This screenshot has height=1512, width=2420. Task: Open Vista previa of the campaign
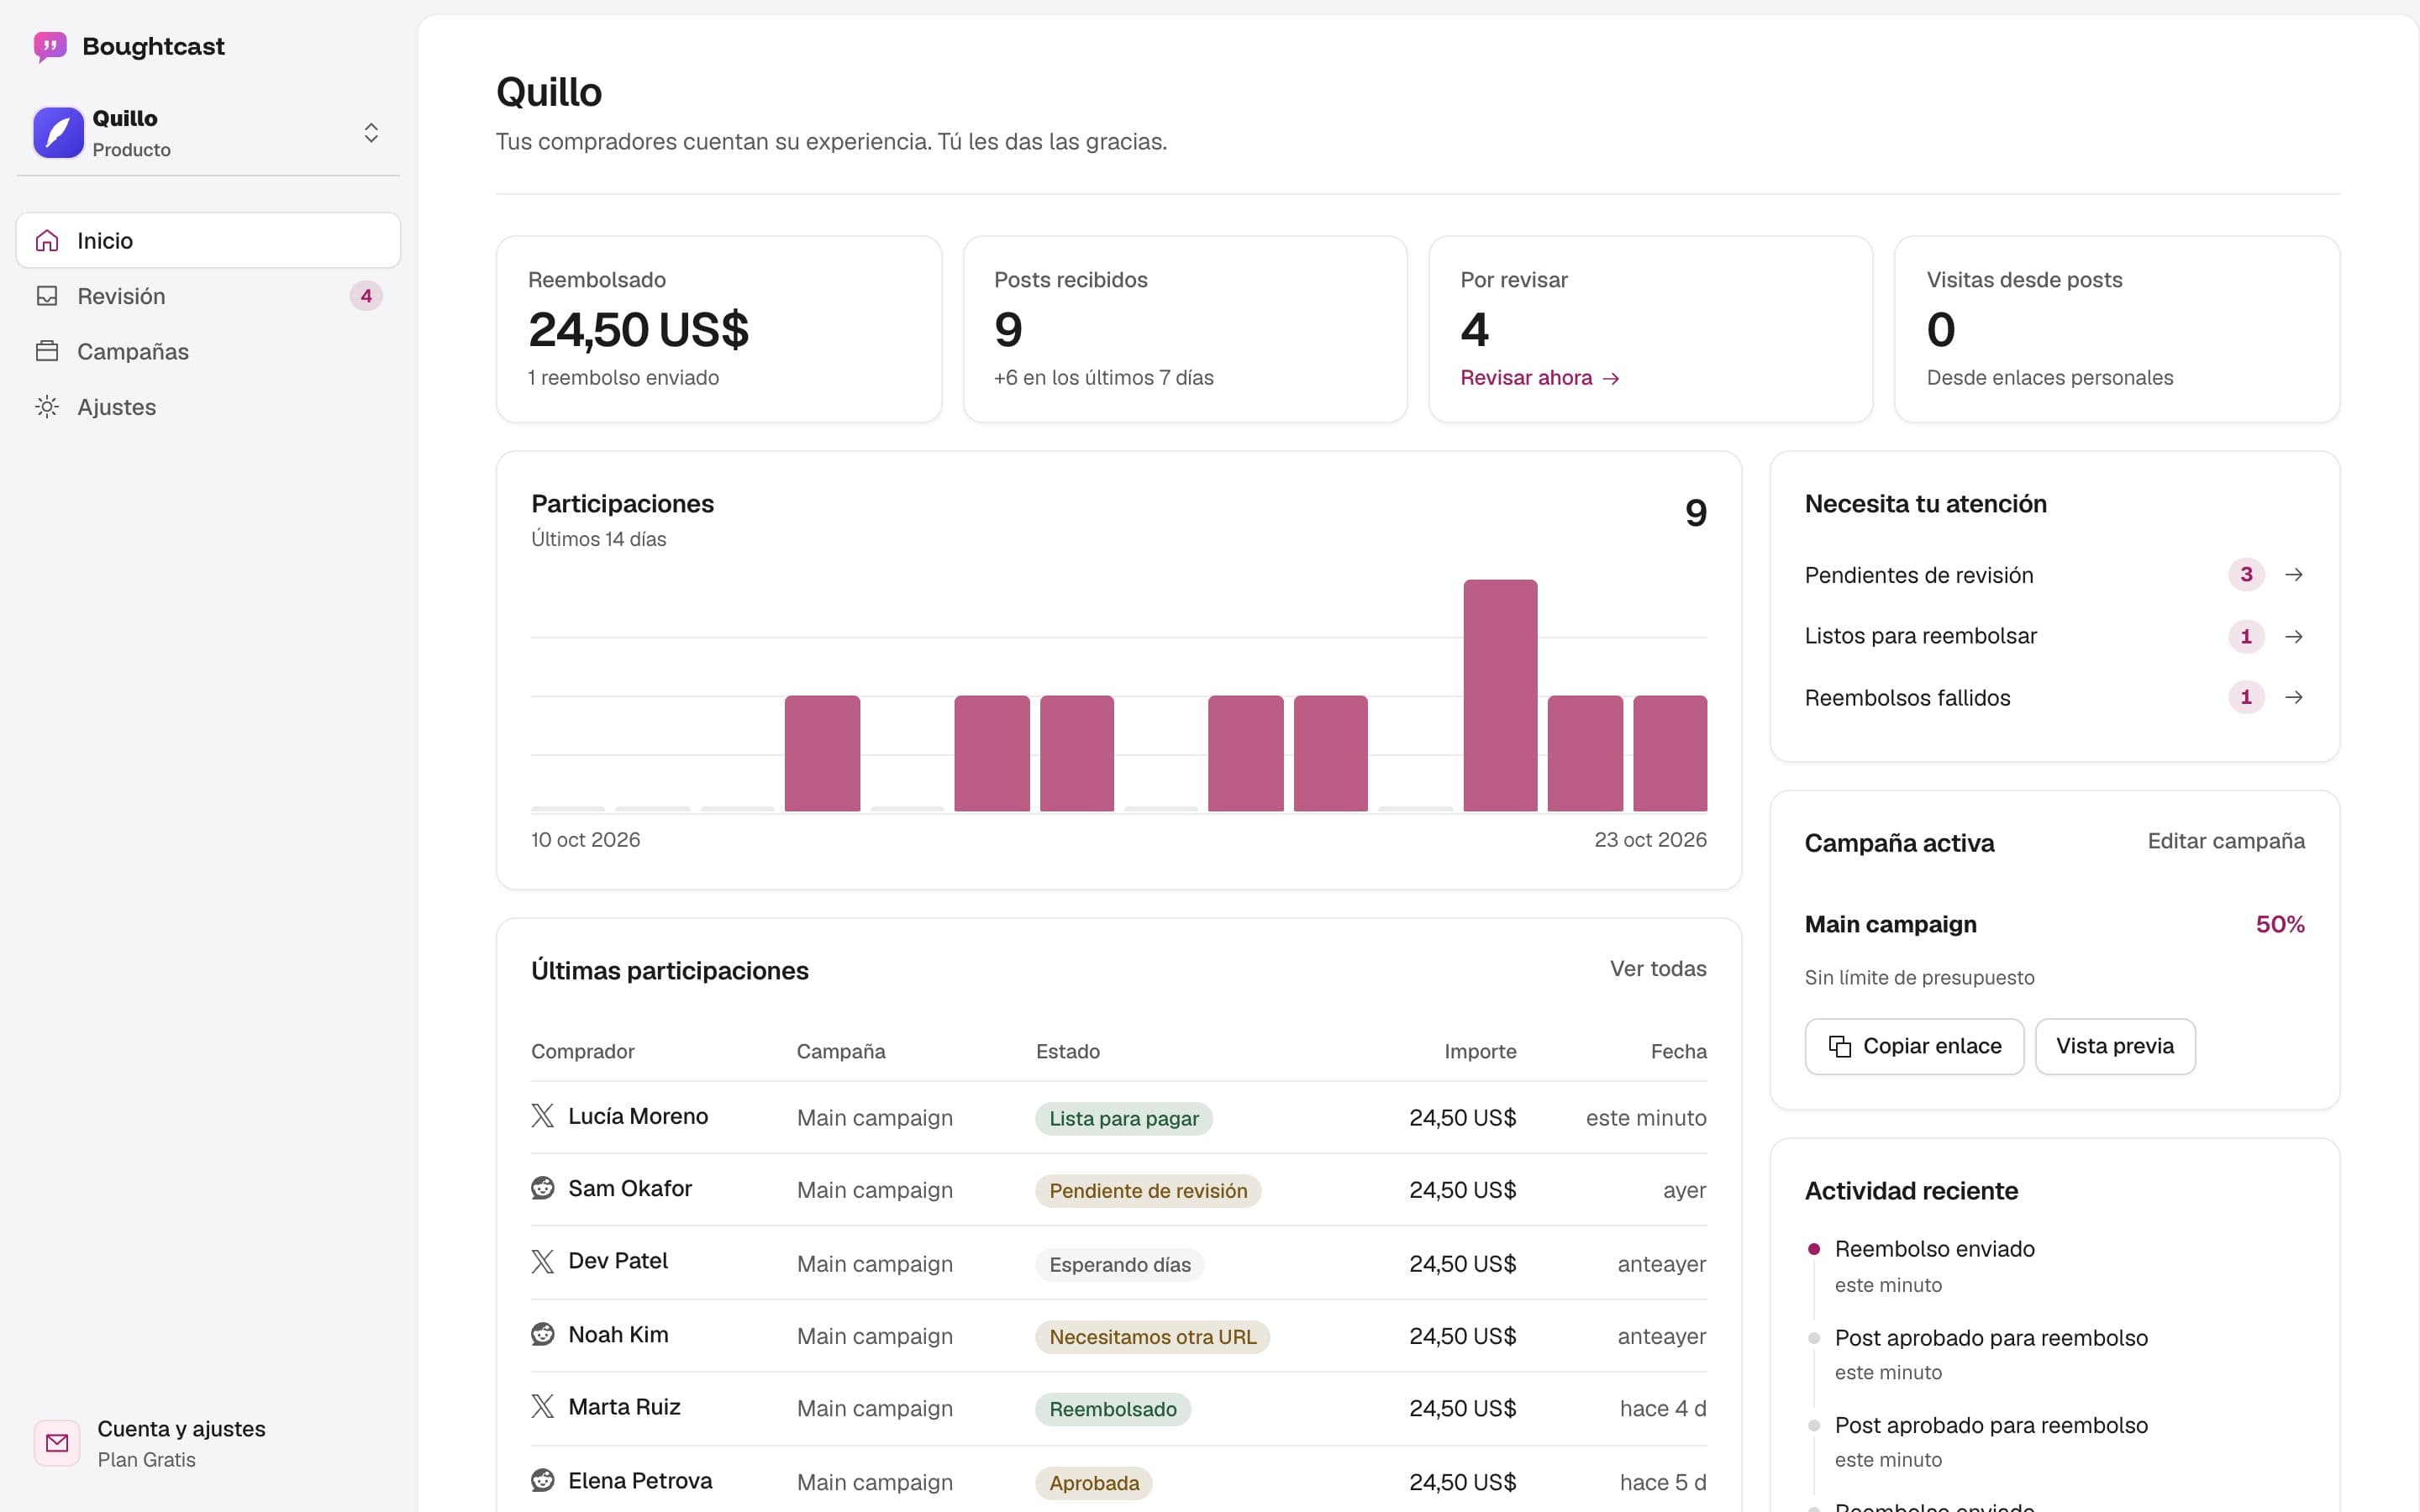click(x=2115, y=1046)
